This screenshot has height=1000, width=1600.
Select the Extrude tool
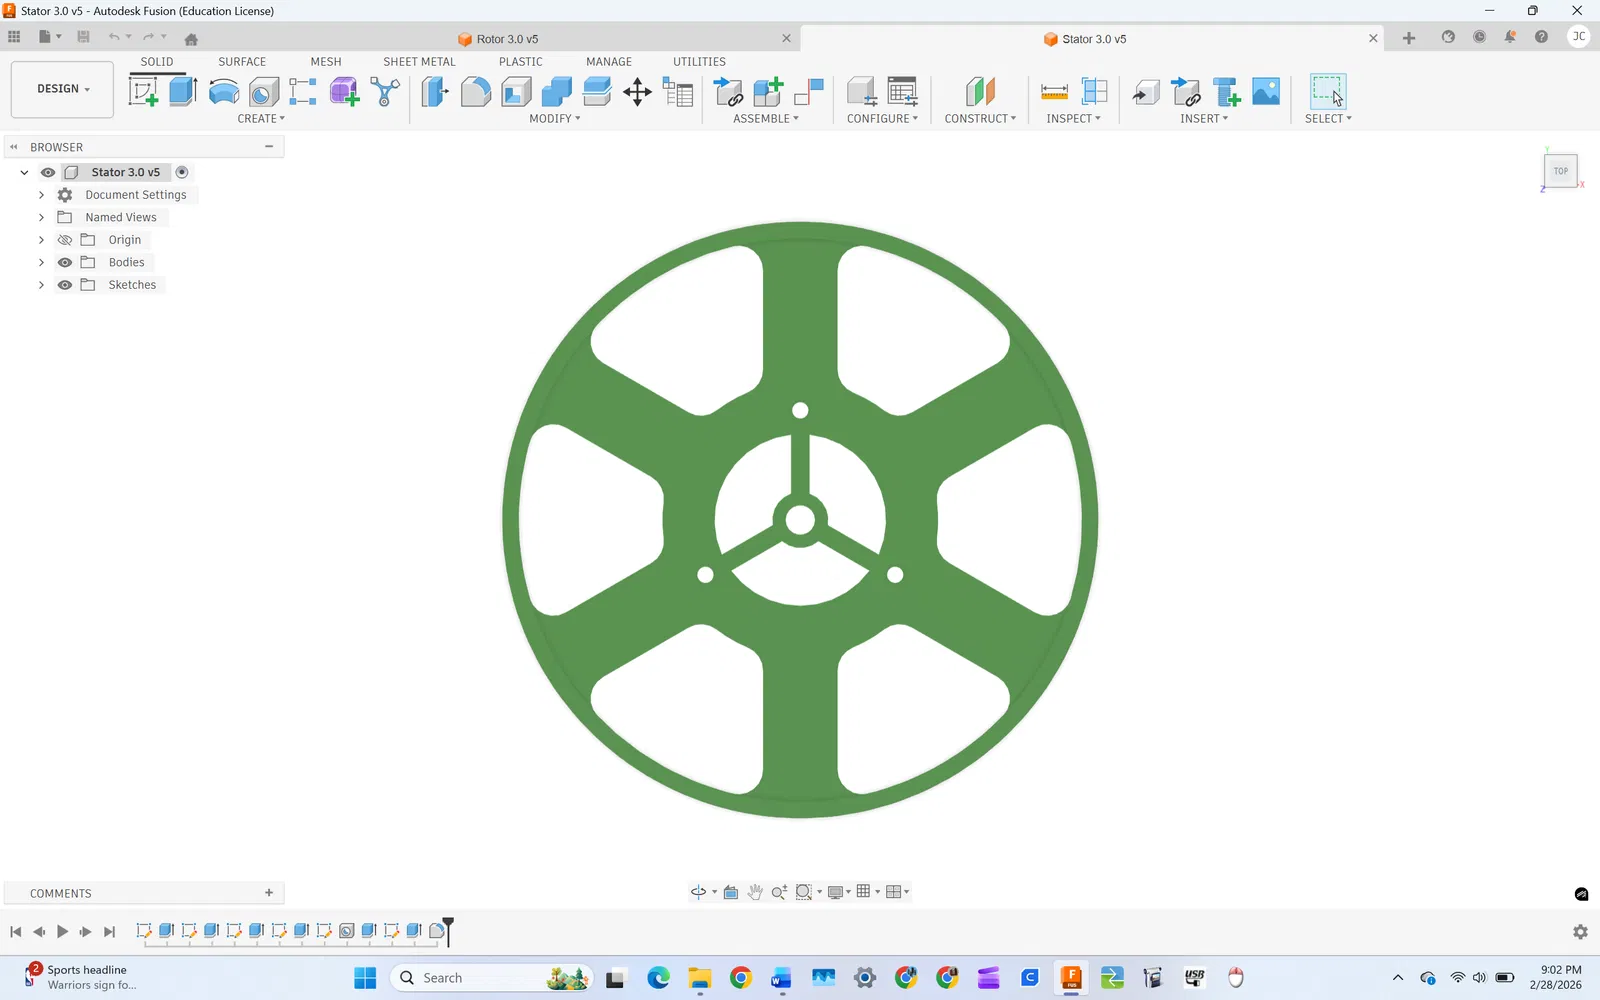[183, 92]
